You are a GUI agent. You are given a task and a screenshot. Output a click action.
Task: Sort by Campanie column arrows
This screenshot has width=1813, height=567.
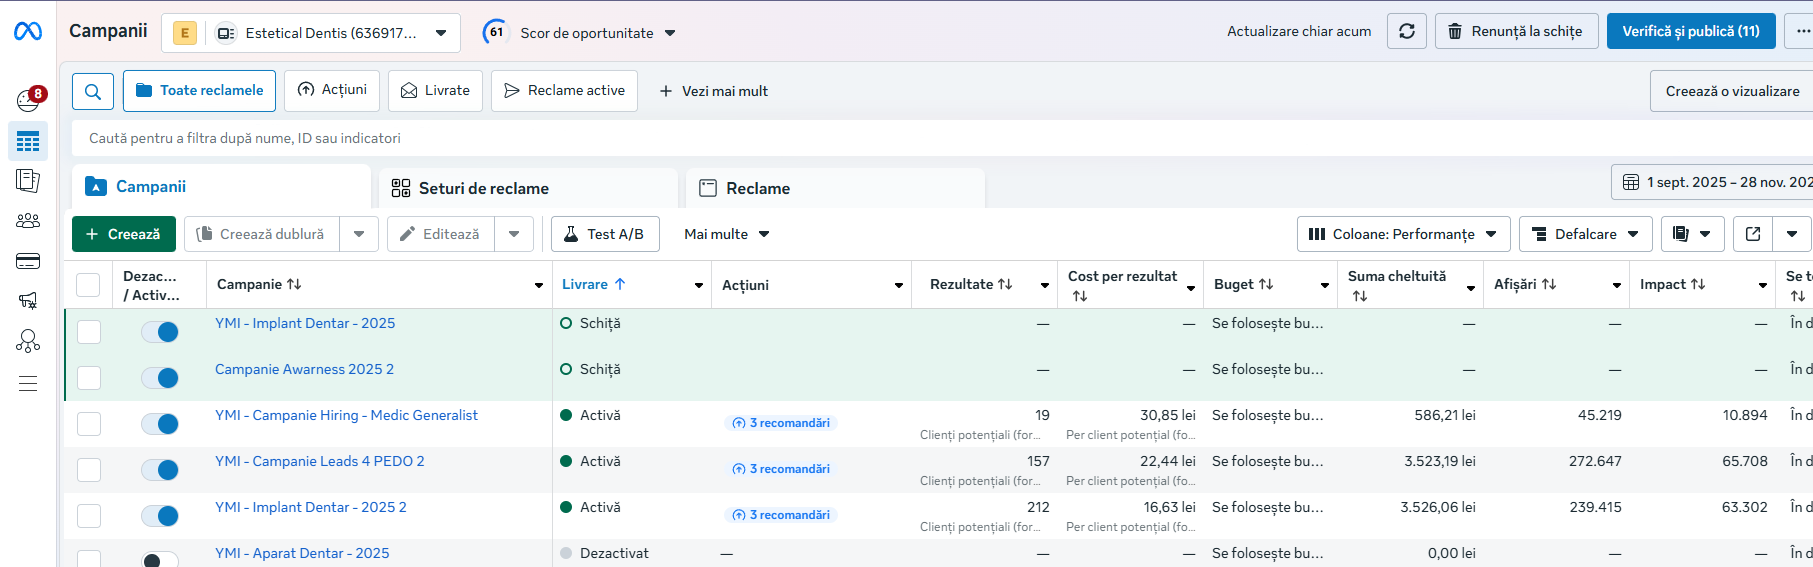tap(294, 284)
